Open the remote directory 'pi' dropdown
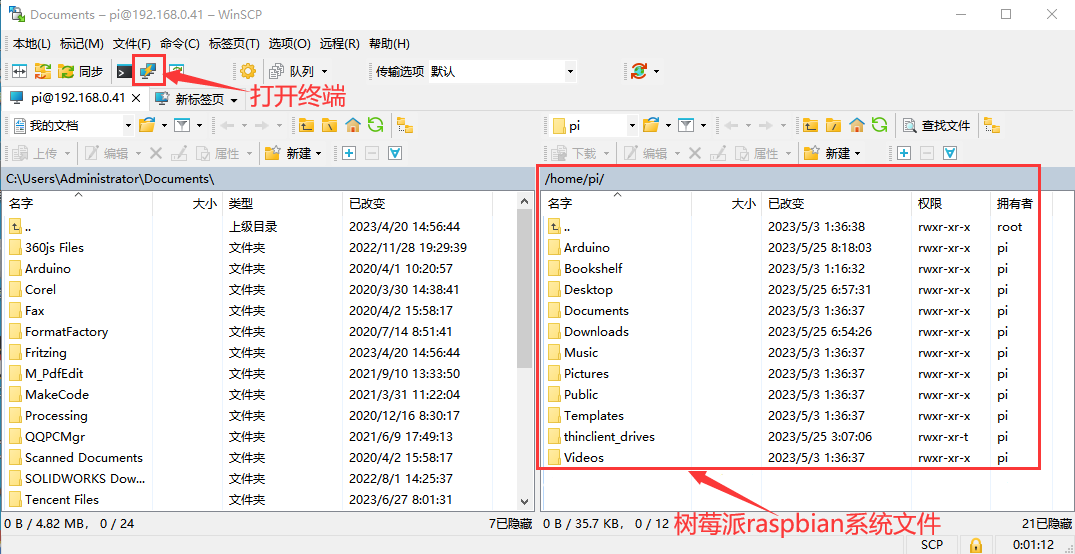 click(x=632, y=125)
